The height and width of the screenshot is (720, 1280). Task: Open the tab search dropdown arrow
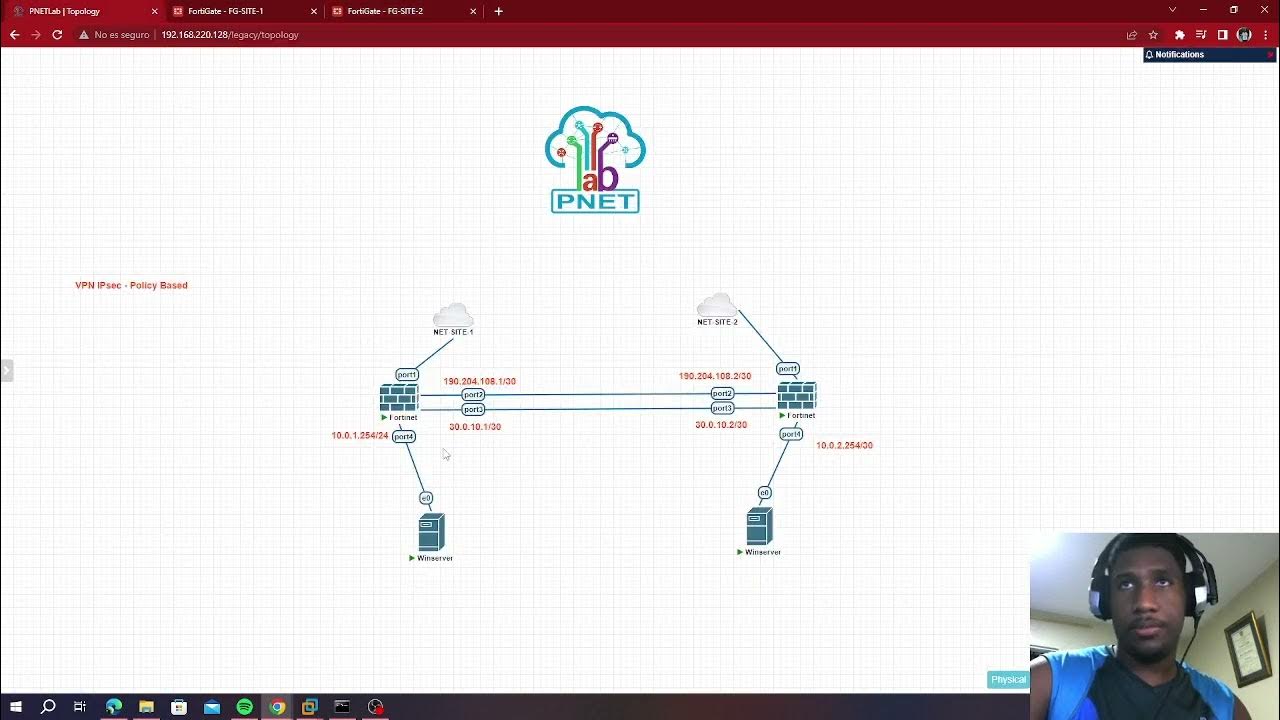(x=1173, y=10)
